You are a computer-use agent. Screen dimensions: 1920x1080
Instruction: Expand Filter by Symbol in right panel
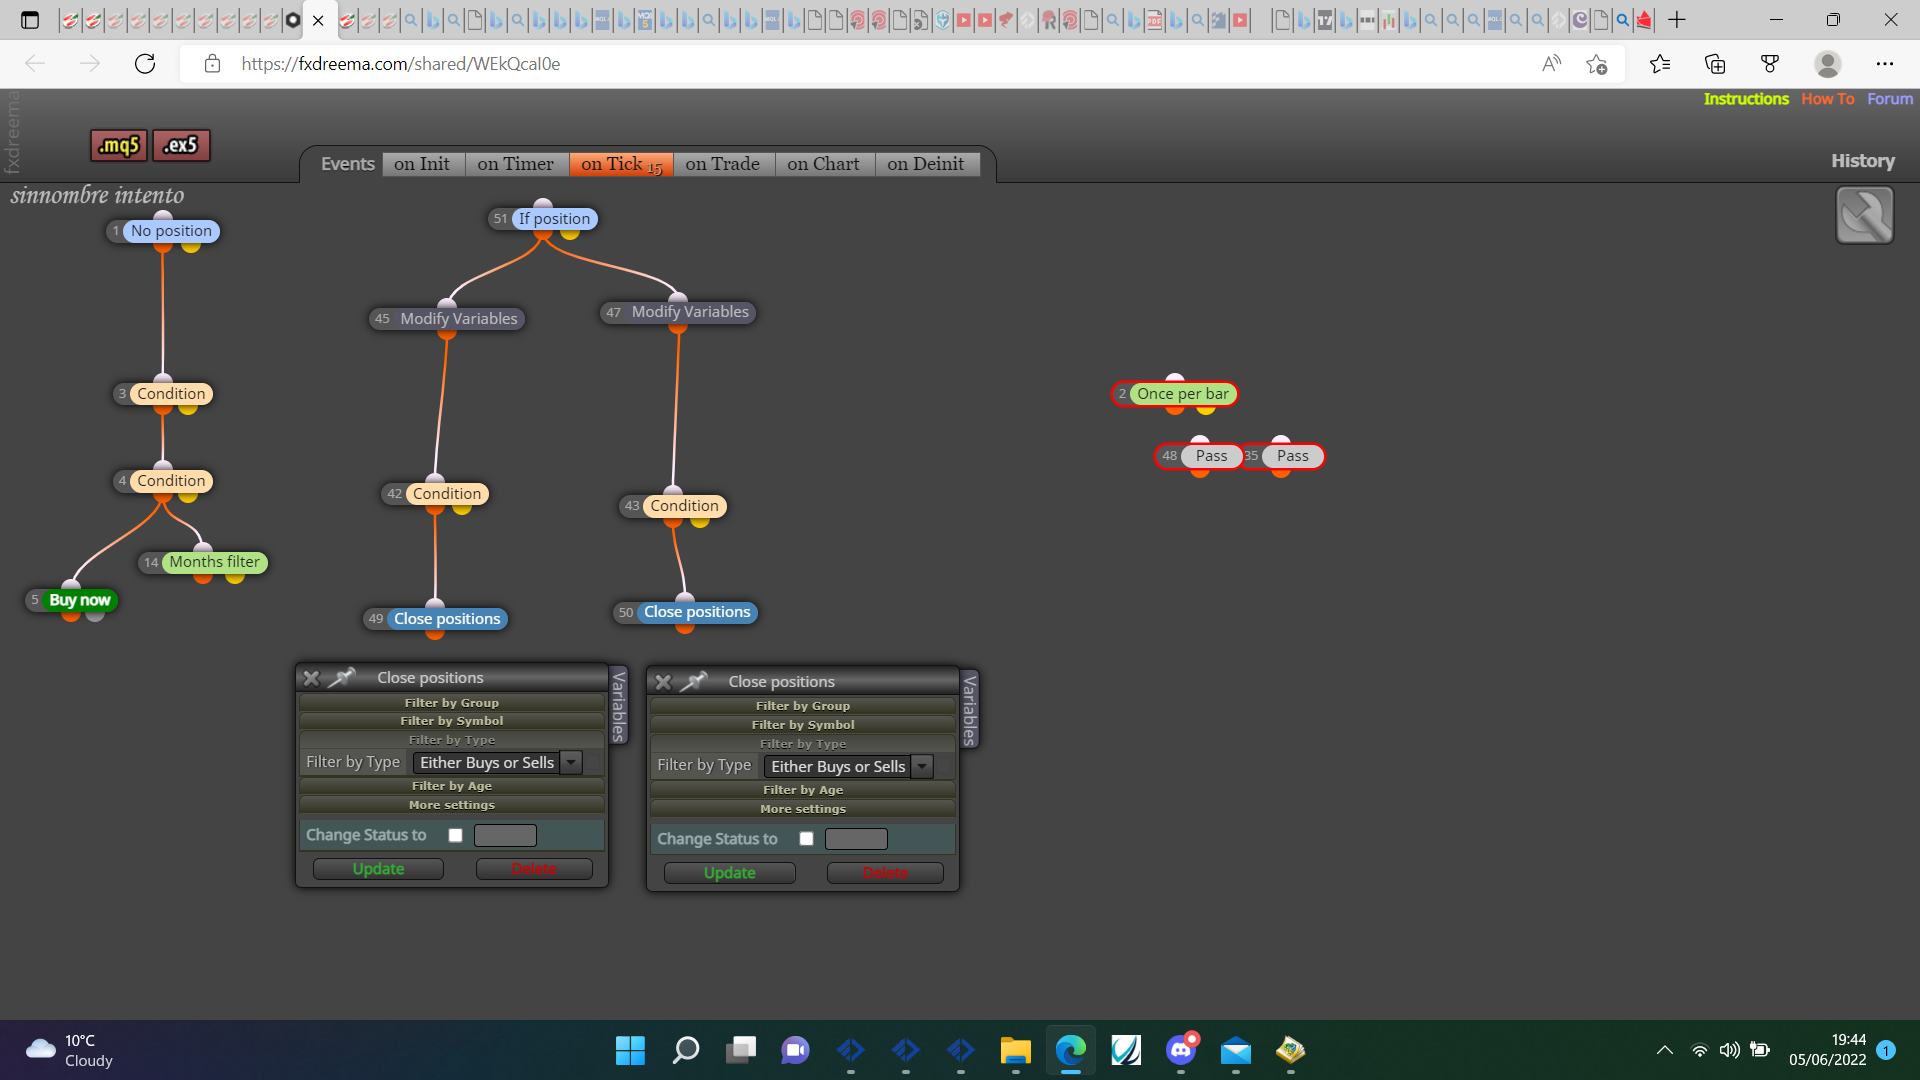click(803, 725)
